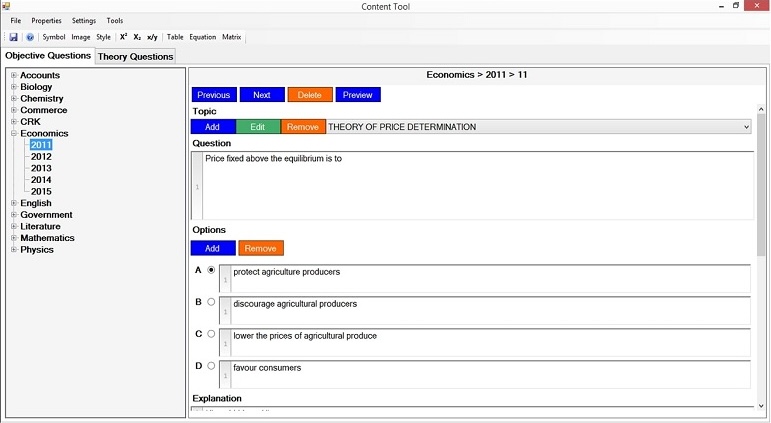Image resolution: width=771 pixels, height=423 pixels.
Task: Click option C text about lowering prices
Action: tap(305, 336)
